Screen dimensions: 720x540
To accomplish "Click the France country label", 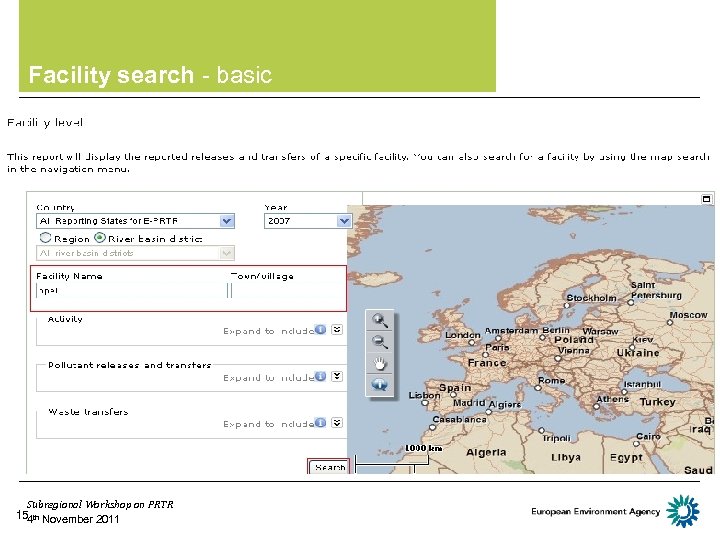I will (487, 363).
